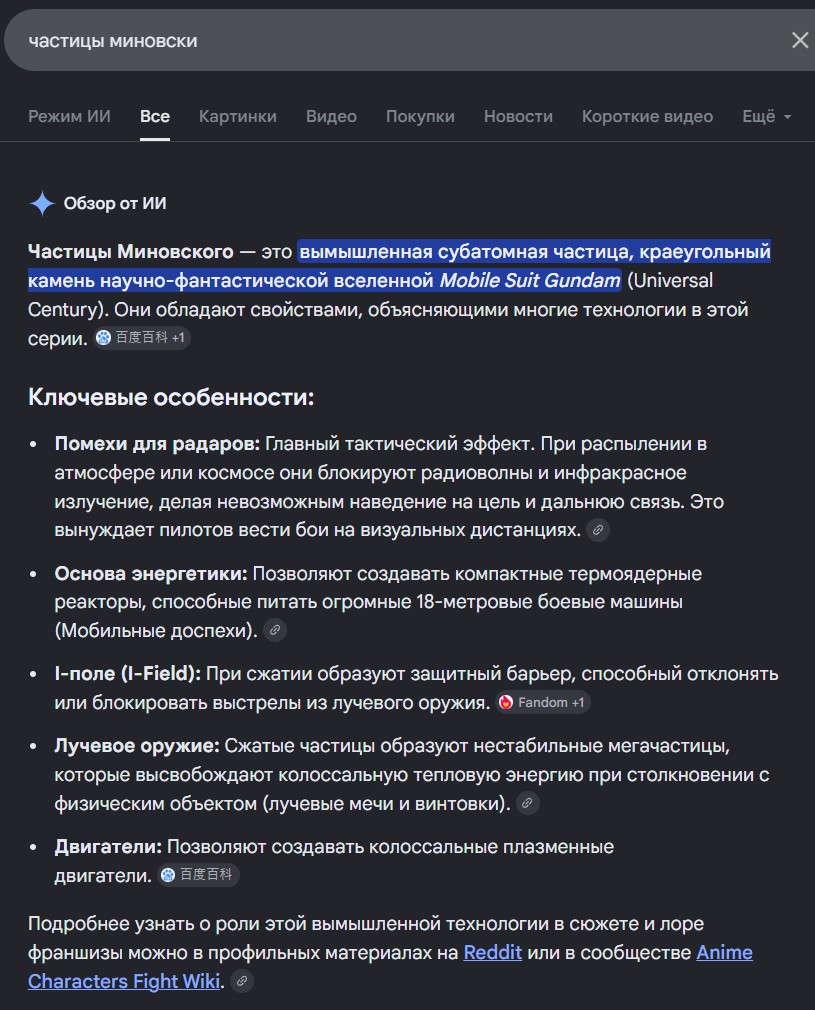Click the Fandom +1 source chip

(542, 702)
